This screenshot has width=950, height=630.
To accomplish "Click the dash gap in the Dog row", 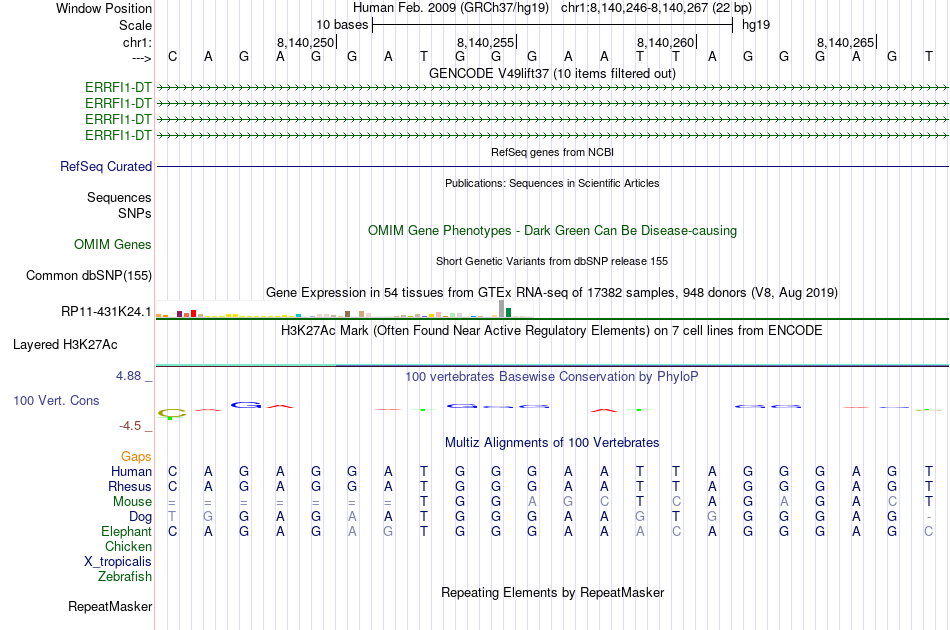I will click(x=929, y=517).
